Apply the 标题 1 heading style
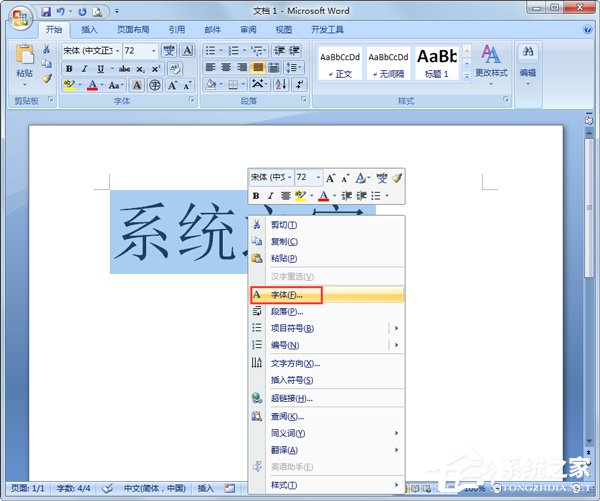 pos(436,62)
